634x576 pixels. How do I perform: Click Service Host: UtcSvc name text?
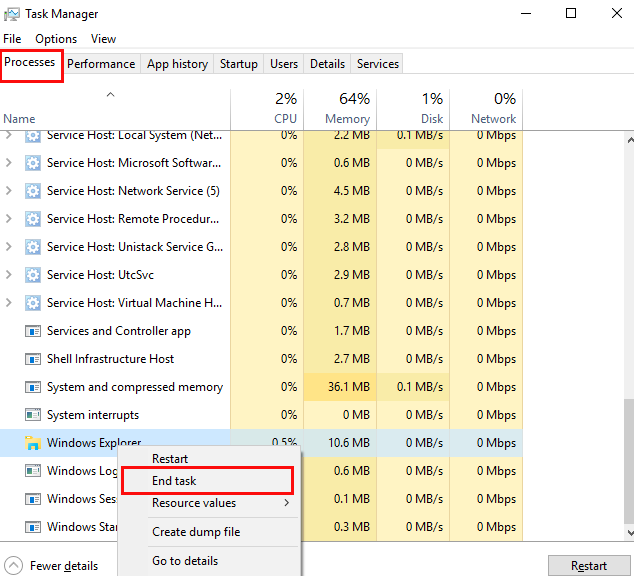tap(100, 275)
